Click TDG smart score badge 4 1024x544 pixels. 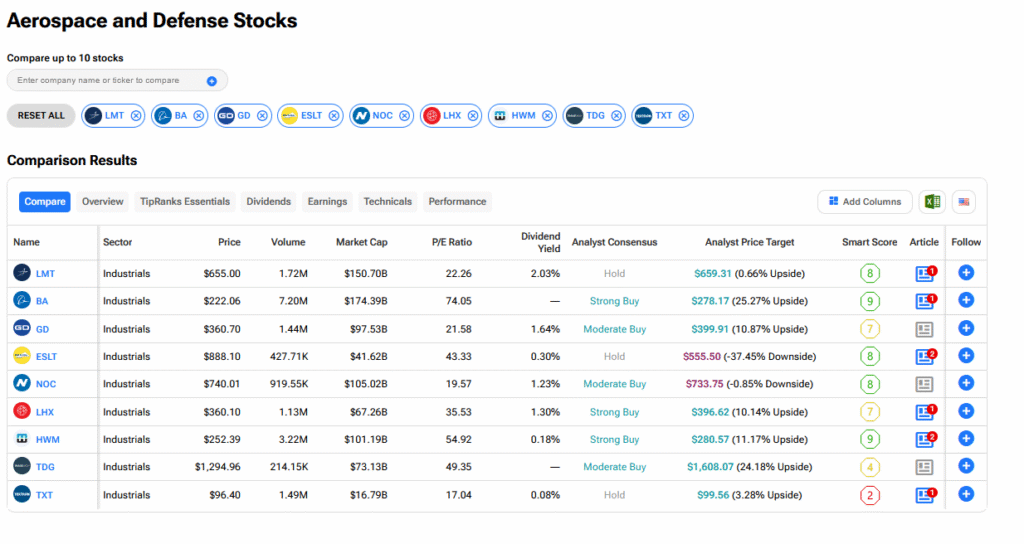click(x=869, y=468)
